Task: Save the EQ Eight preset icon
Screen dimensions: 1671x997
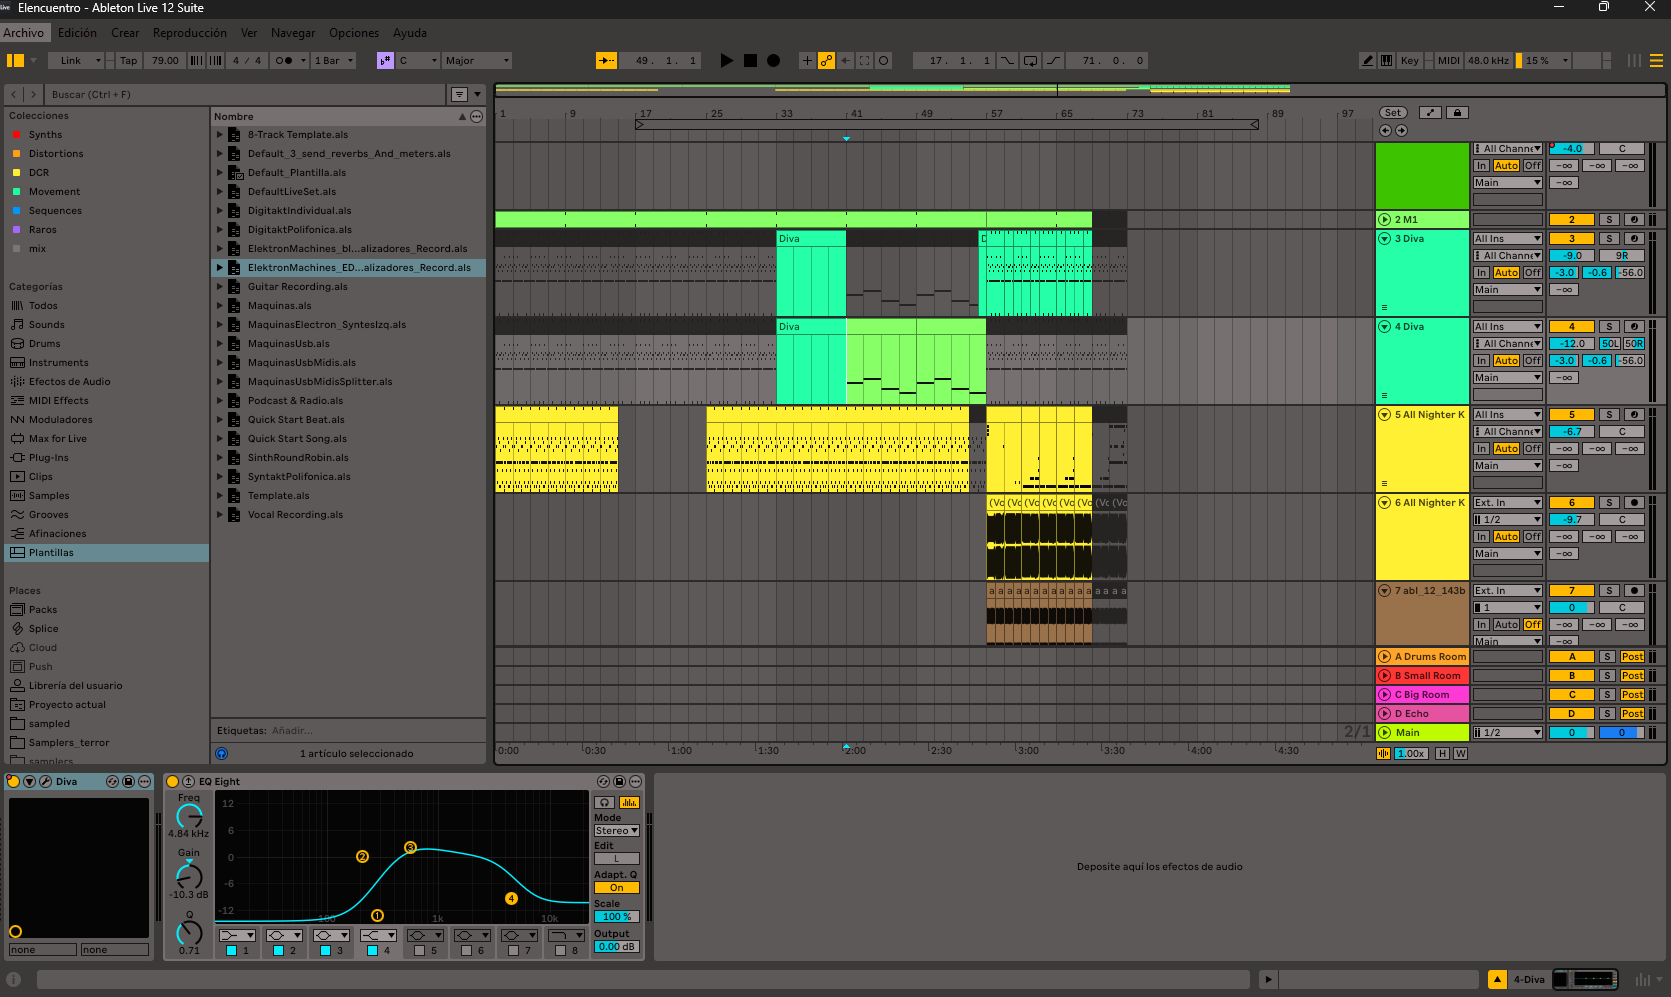Action: click(619, 782)
